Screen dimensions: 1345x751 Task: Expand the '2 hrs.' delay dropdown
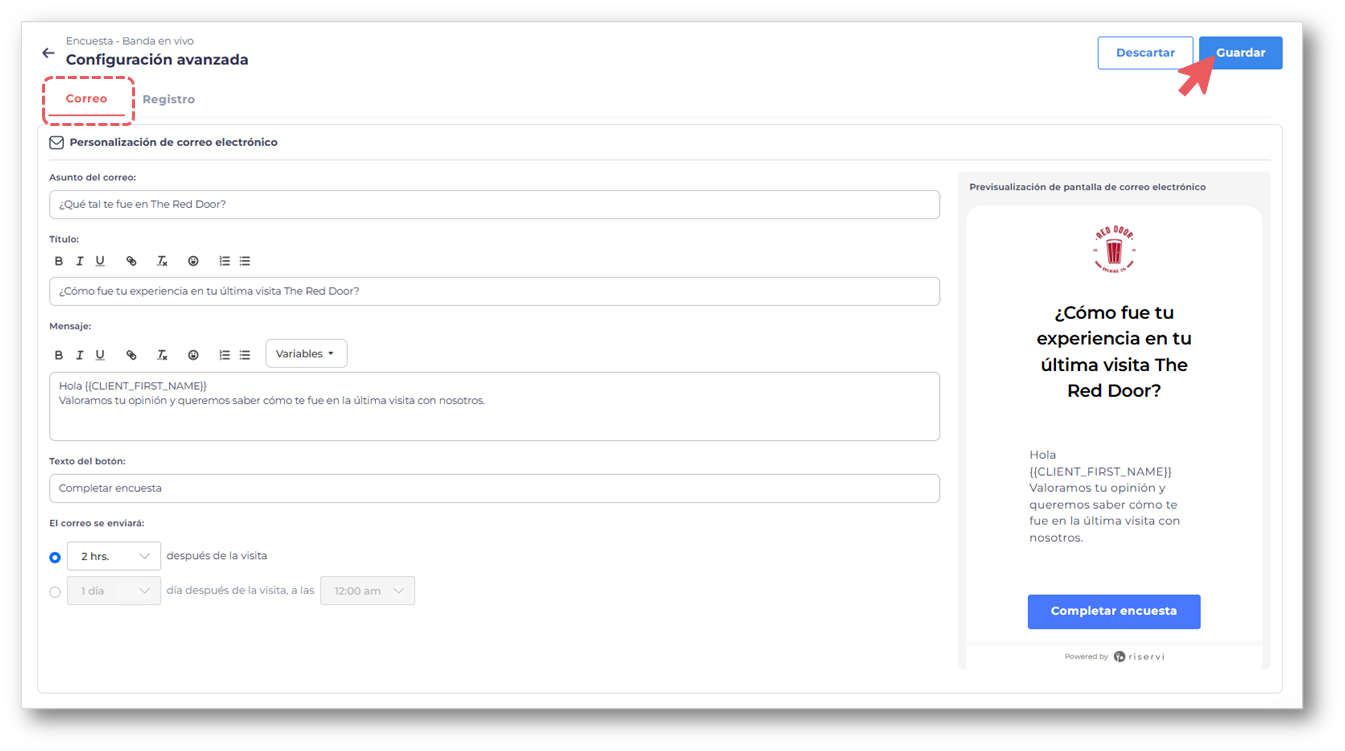tap(114, 556)
